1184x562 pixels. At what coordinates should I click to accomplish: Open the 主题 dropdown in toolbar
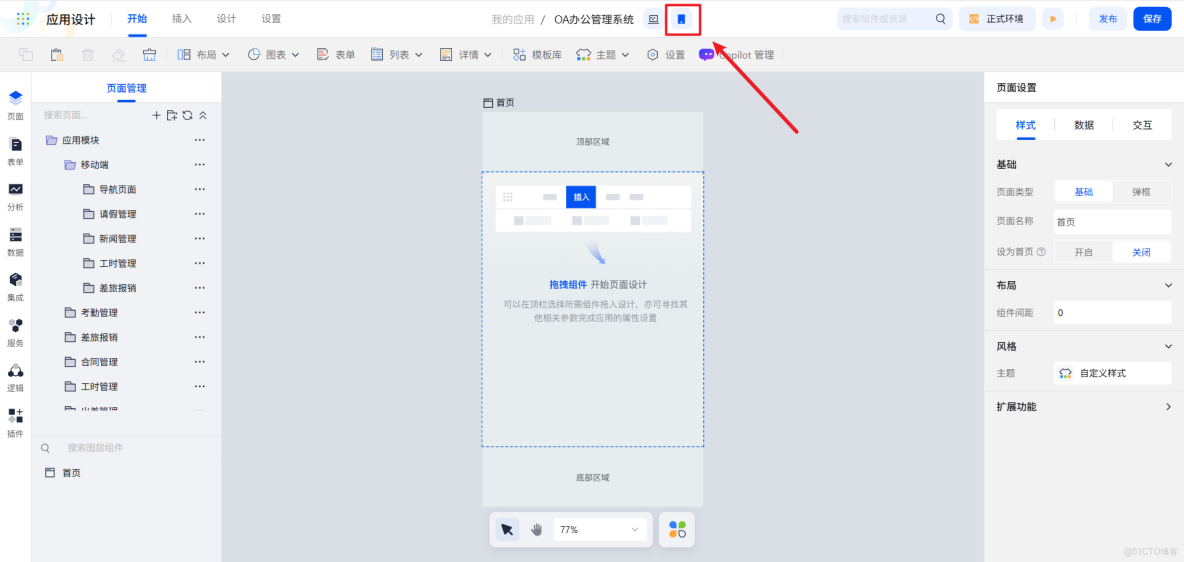[x=603, y=54]
